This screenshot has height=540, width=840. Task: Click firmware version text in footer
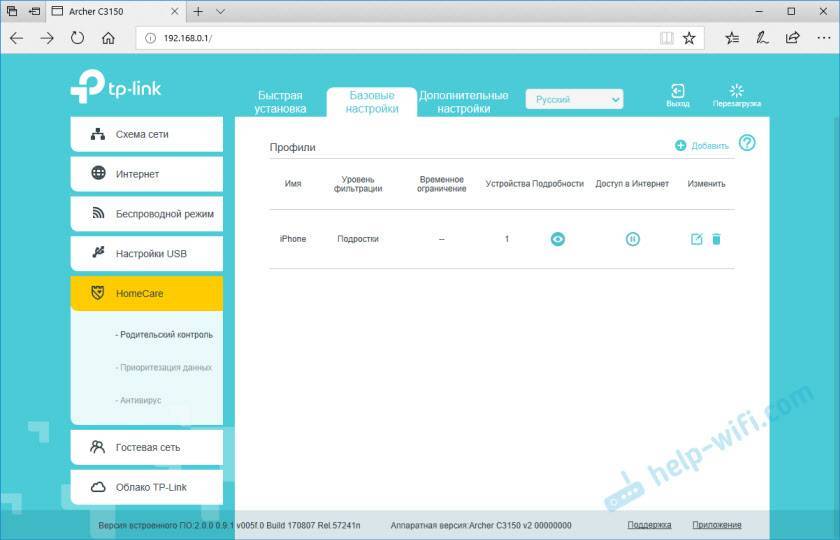point(229,526)
